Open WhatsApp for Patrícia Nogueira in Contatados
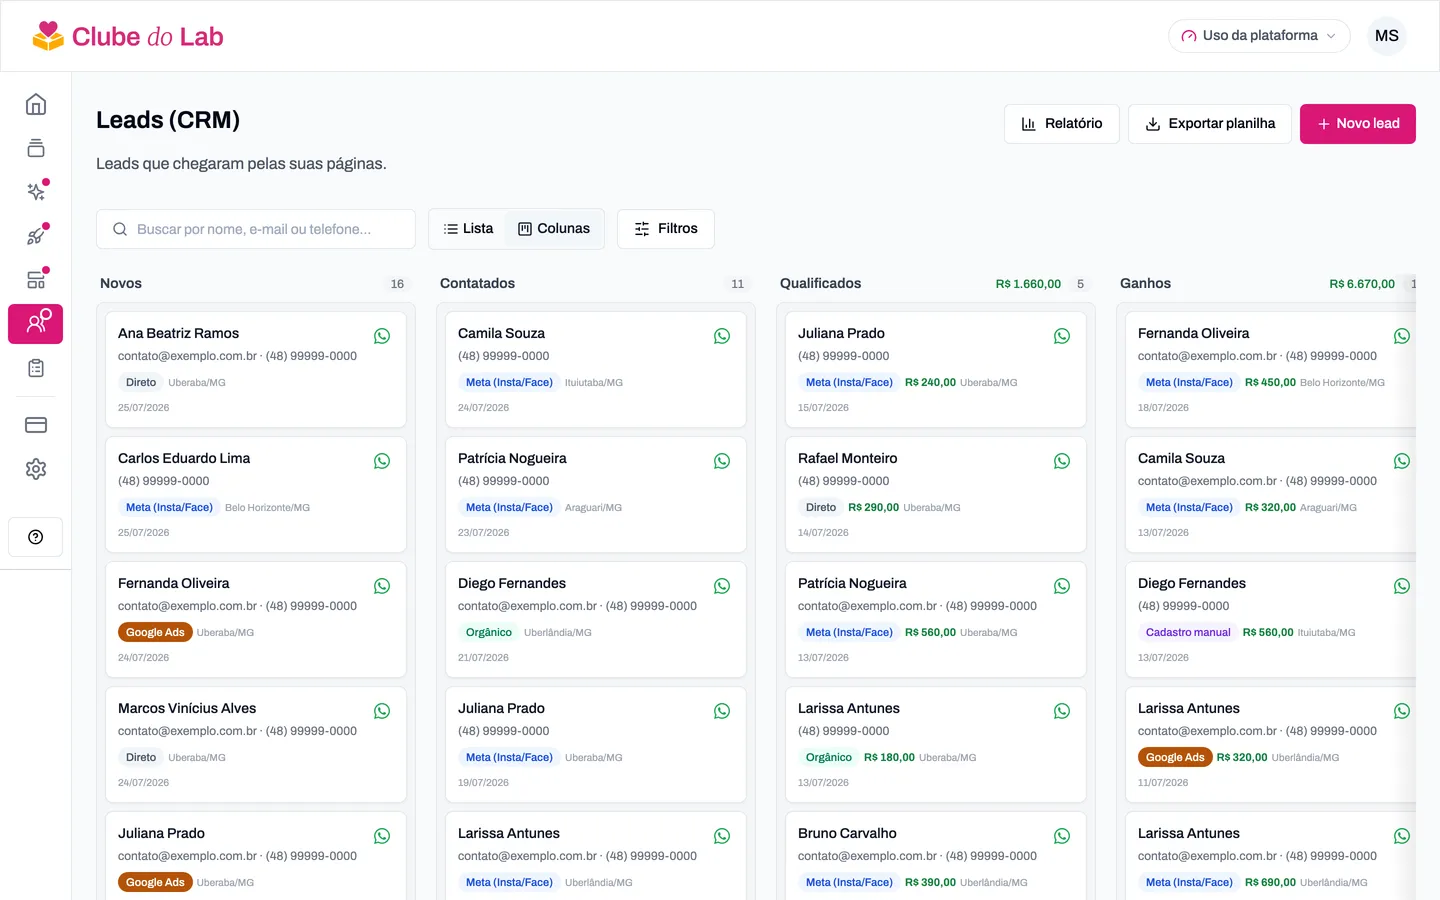Screen dimensions: 1440x900 click(x=722, y=461)
